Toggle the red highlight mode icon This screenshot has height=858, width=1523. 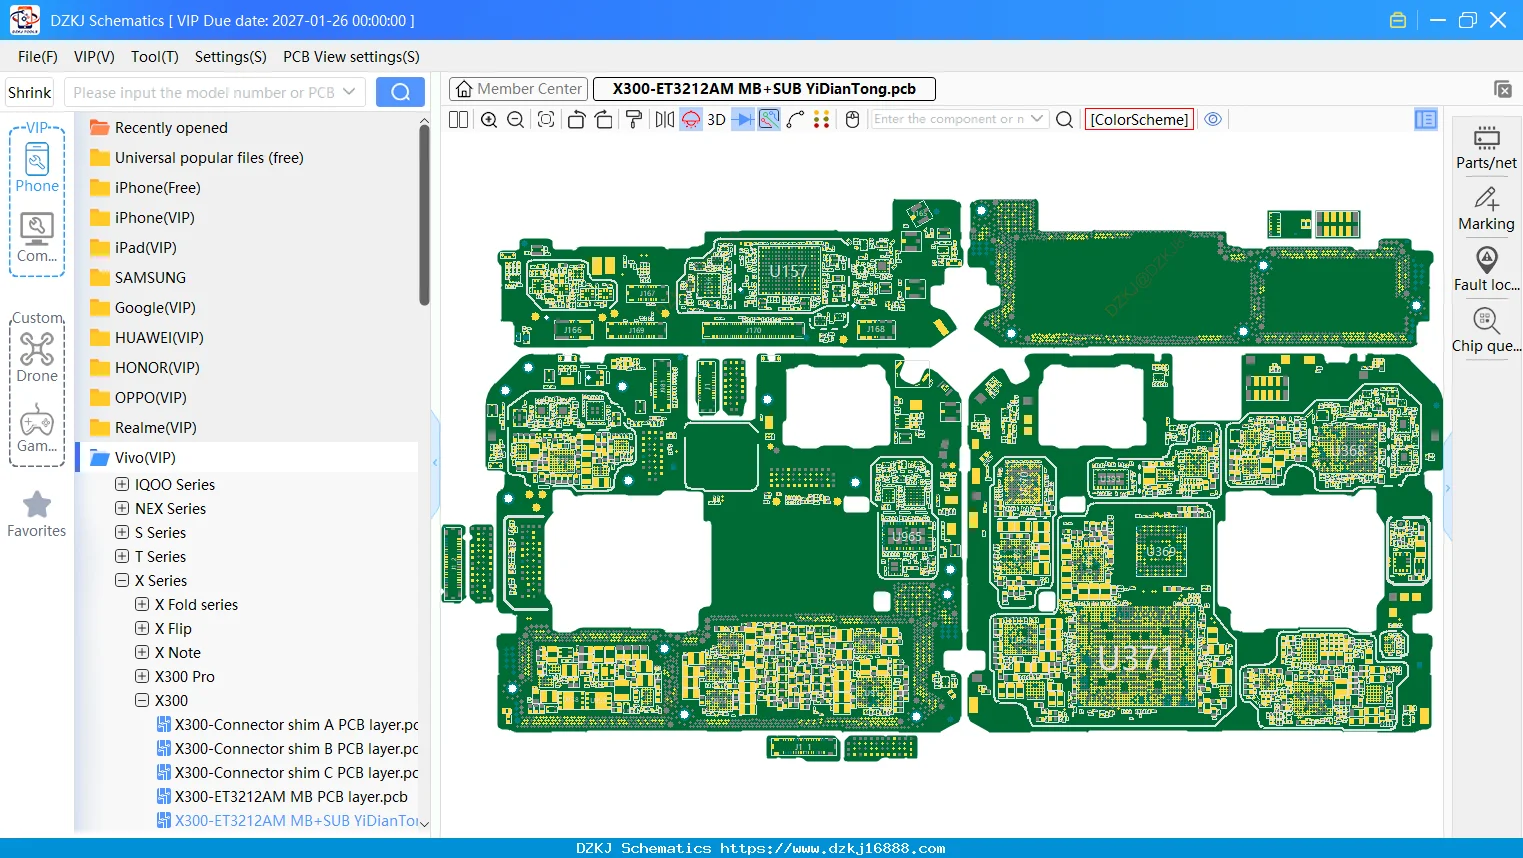pyautogui.click(x=691, y=120)
